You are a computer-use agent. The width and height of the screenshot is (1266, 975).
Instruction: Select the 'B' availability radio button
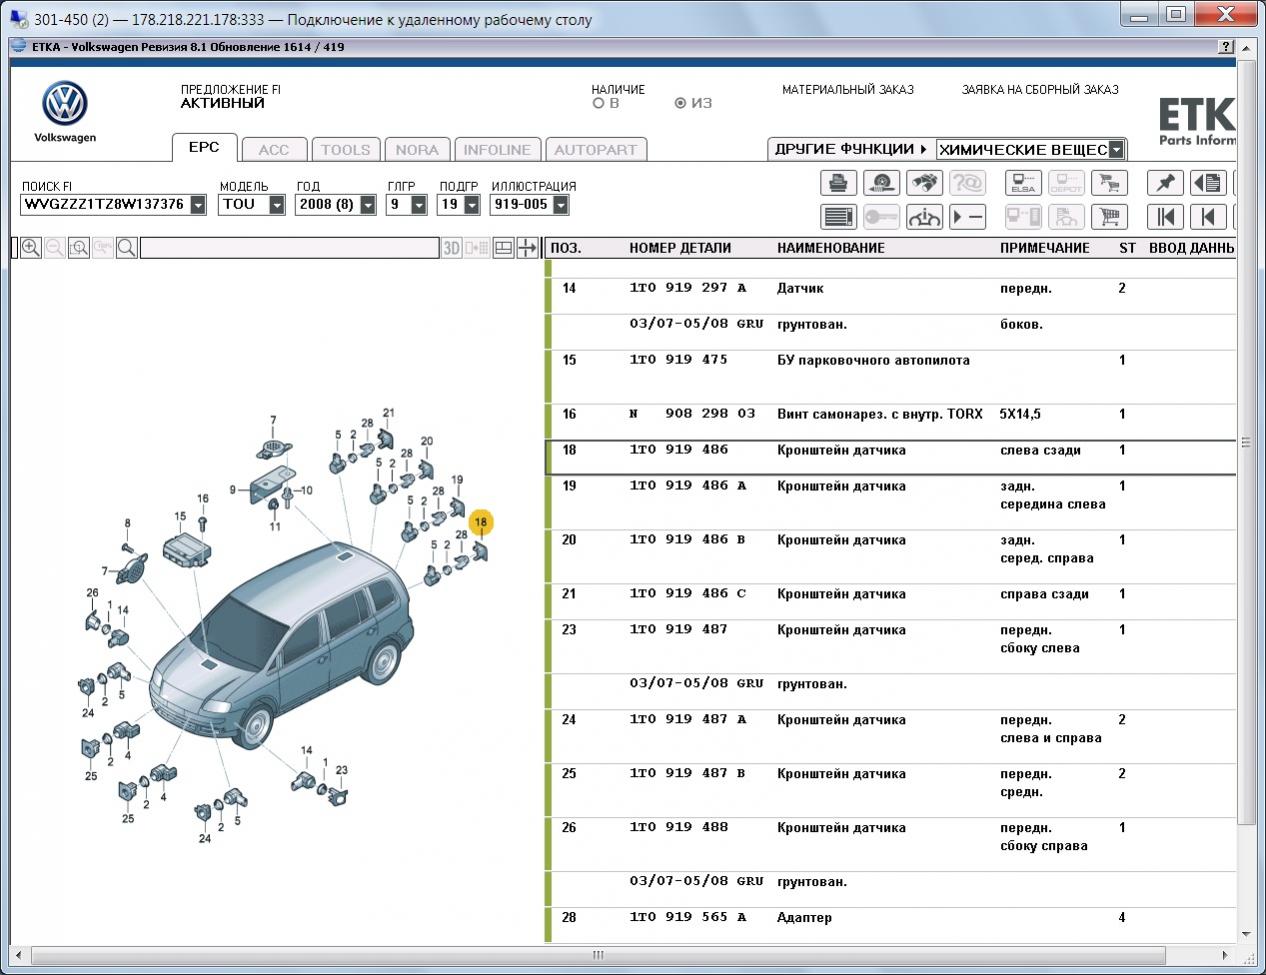pyautogui.click(x=599, y=103)
